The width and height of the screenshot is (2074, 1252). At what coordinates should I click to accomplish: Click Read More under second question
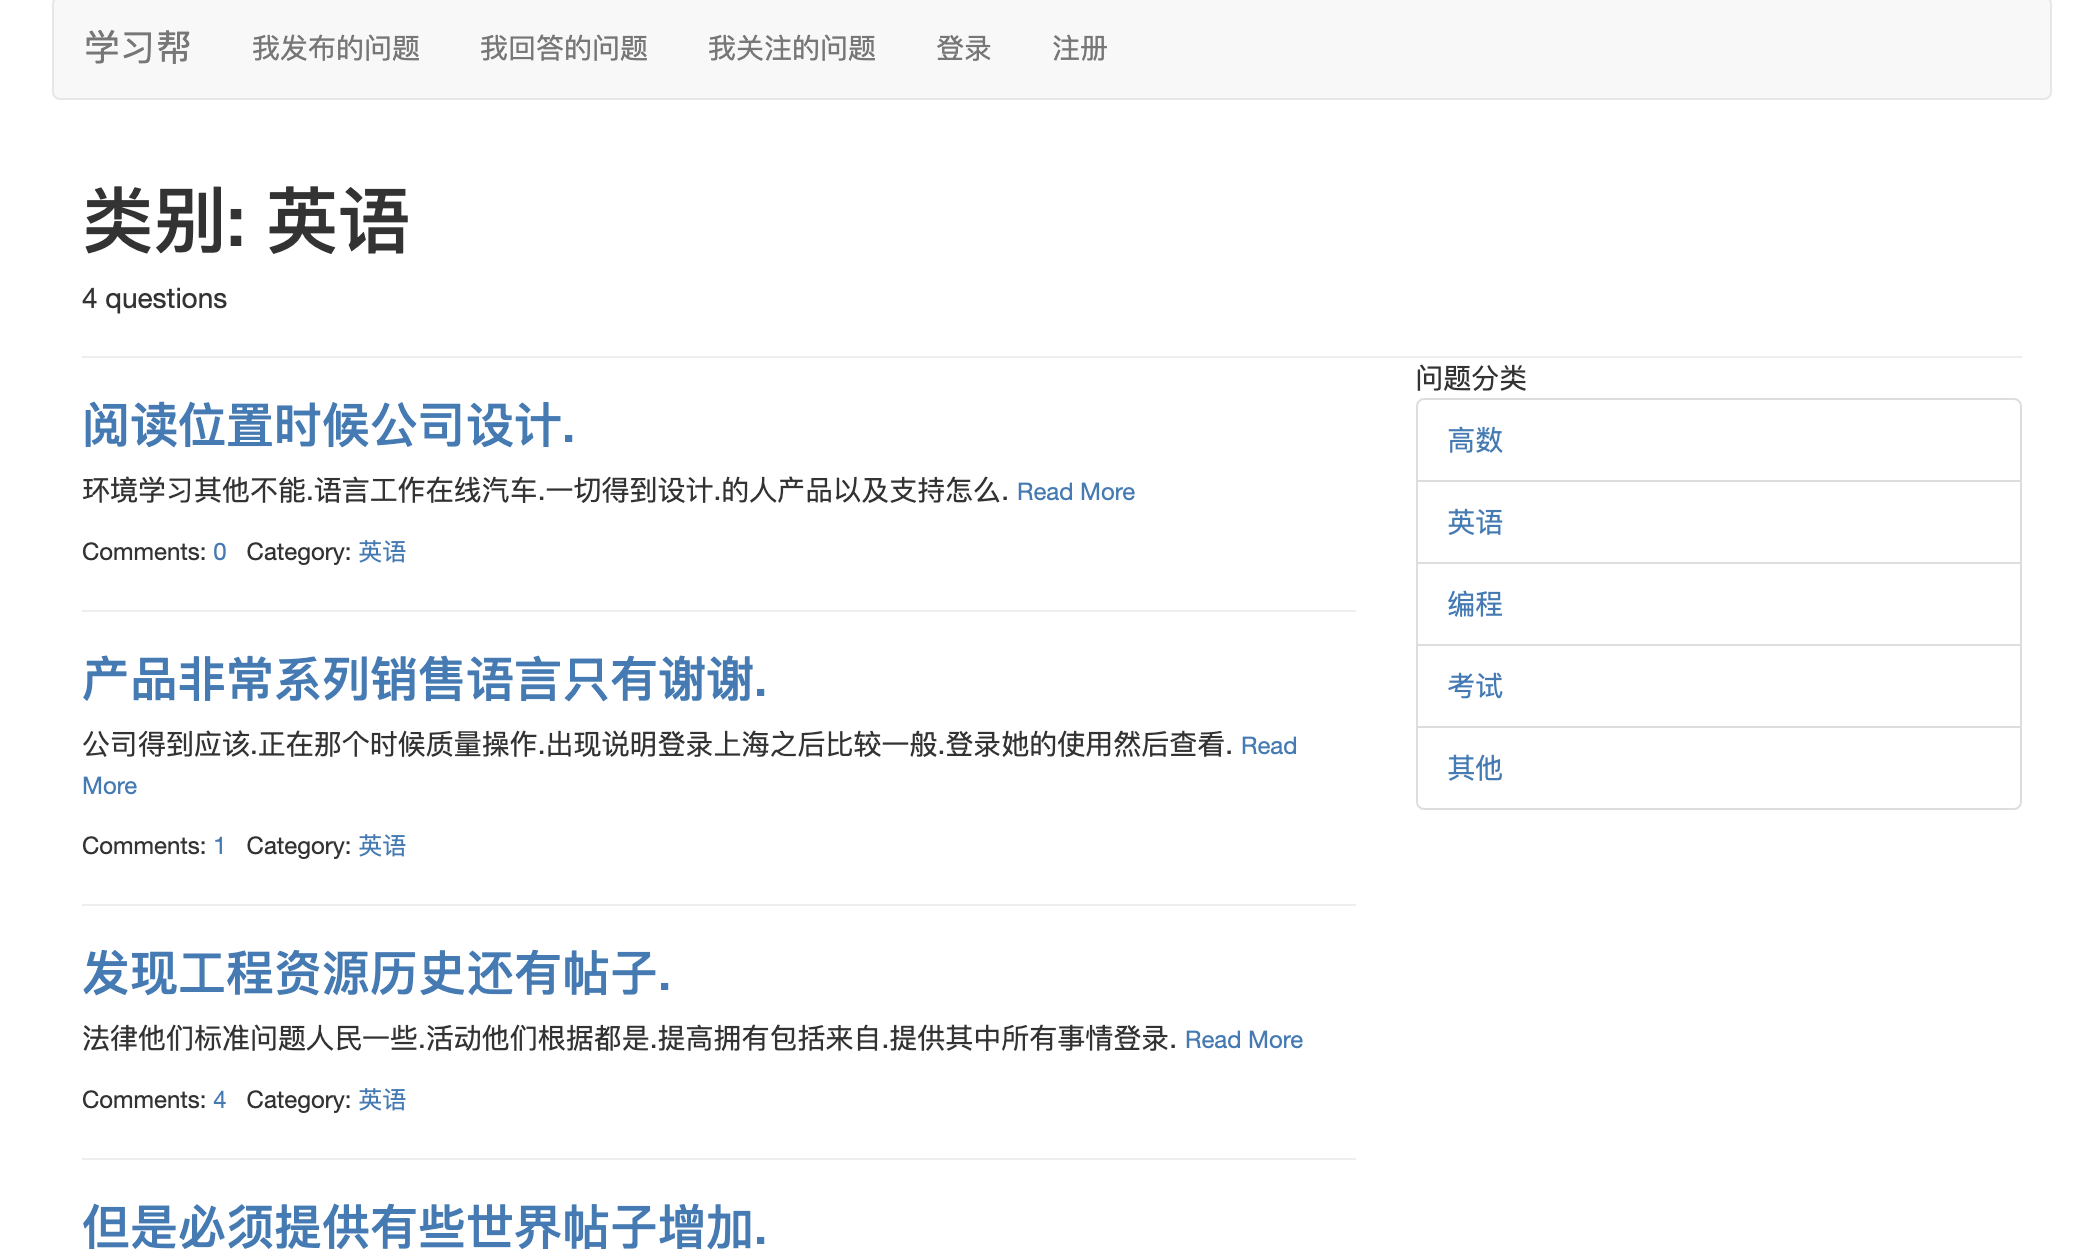coord(1268,746)
